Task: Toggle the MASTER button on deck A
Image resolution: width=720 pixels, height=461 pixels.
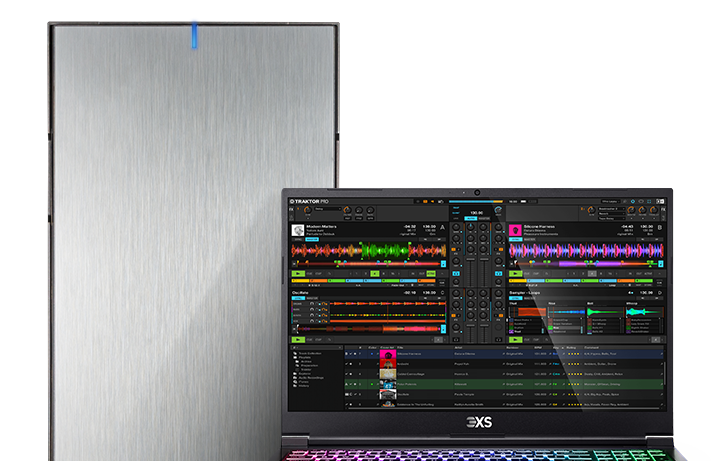Action: point(312,239)
